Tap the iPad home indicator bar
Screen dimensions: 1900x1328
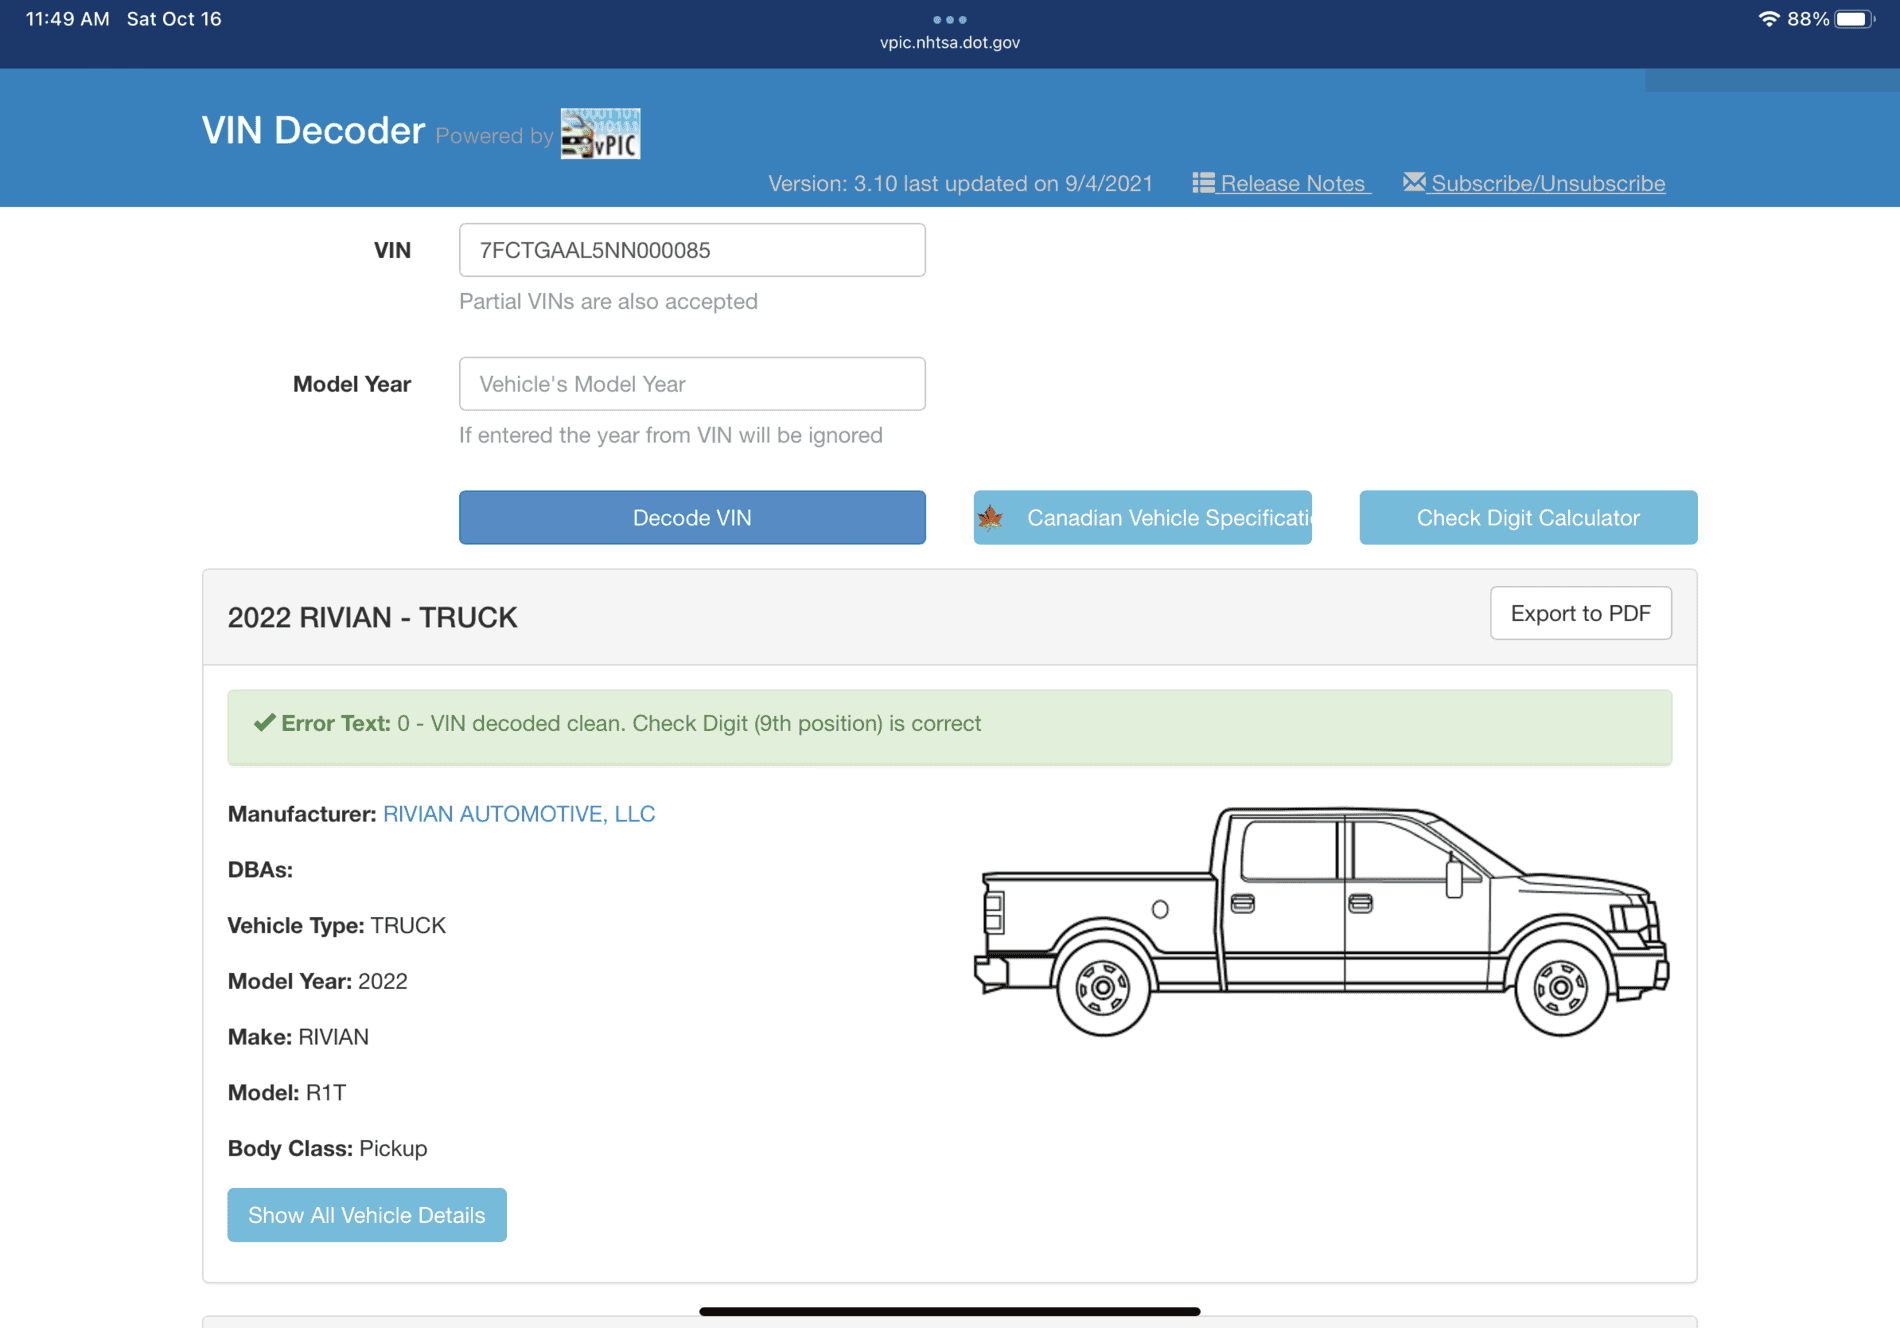950,1311
